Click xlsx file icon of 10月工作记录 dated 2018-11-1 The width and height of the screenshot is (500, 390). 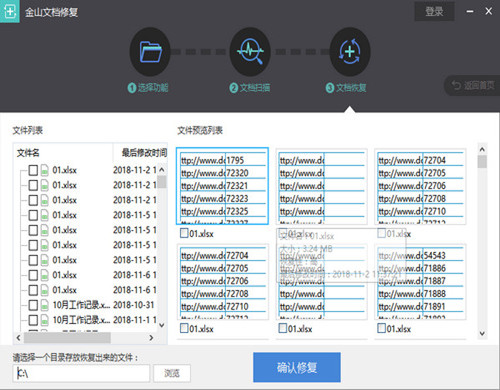pos(45,320)
